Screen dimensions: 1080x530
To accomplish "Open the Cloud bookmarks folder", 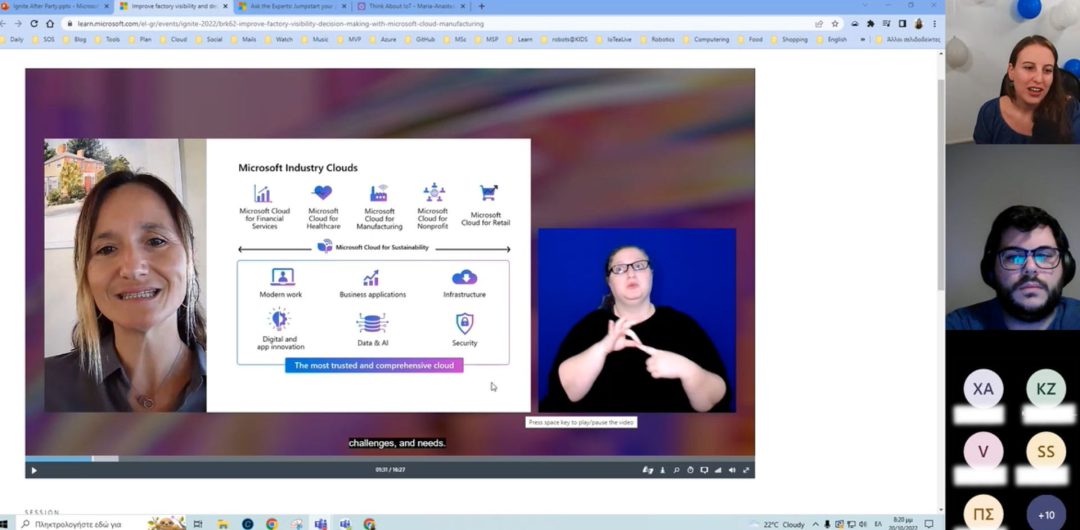I will pyautogui.click(x=174, y=39).
